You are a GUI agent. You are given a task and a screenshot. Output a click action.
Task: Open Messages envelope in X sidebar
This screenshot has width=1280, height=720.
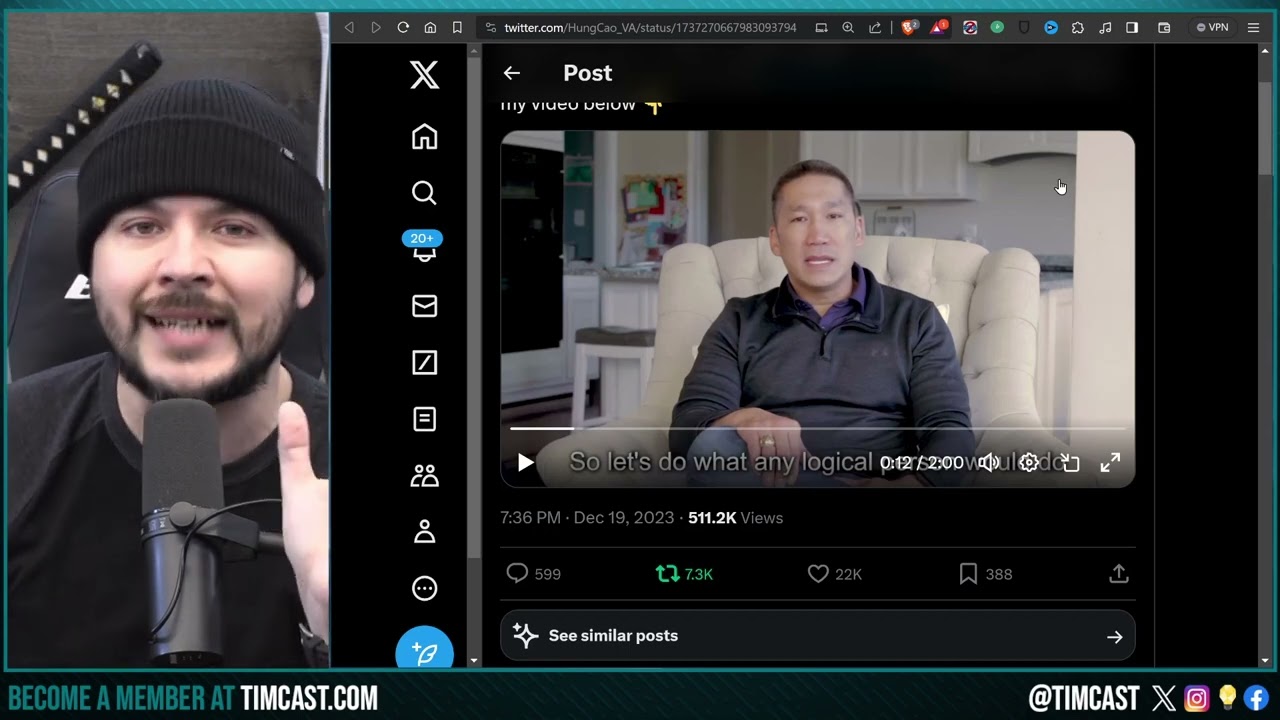click(424, 306)
